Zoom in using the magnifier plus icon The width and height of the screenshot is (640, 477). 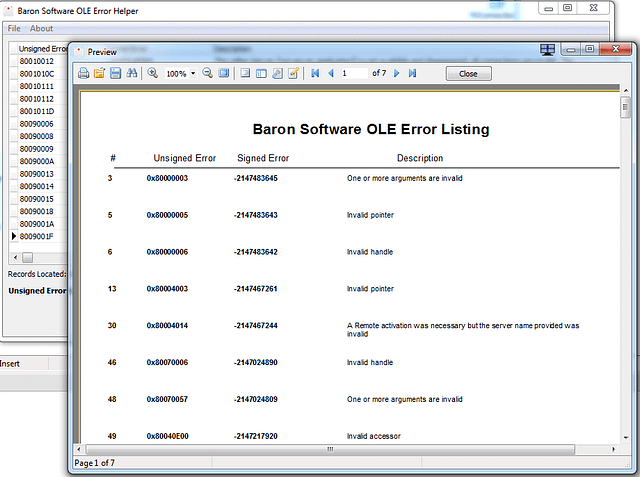click(x=153, y=73)
